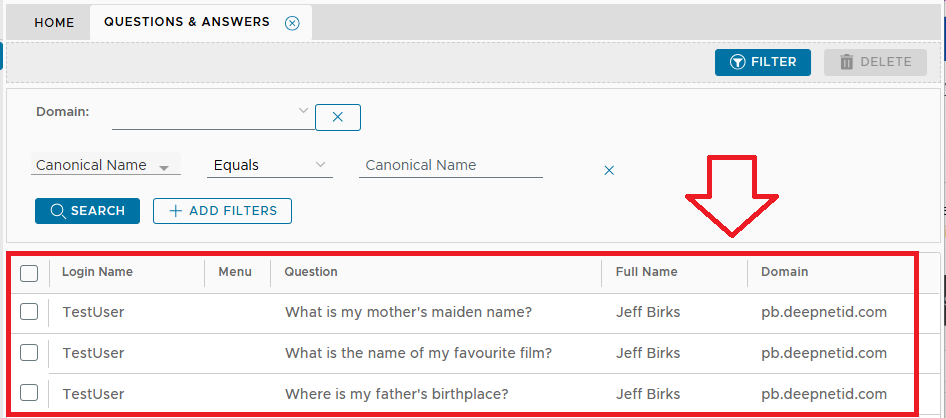
Task: Select checkbox for father's birthplace row
Action: [29, 392]
